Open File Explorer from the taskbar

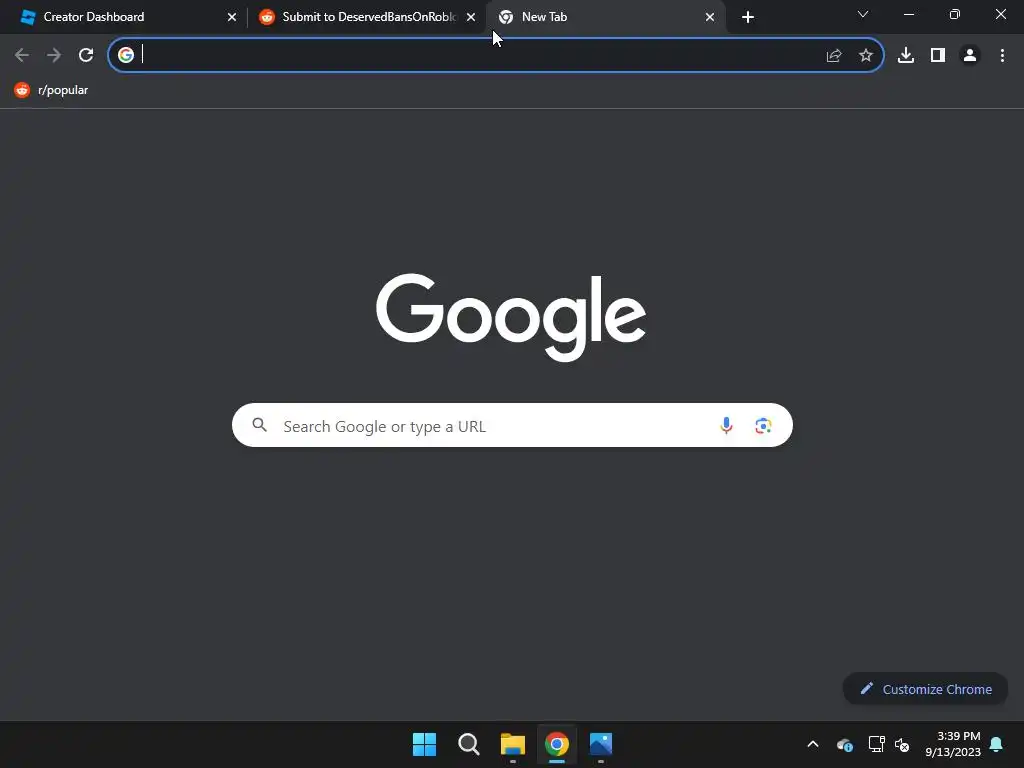pos(513,744)
